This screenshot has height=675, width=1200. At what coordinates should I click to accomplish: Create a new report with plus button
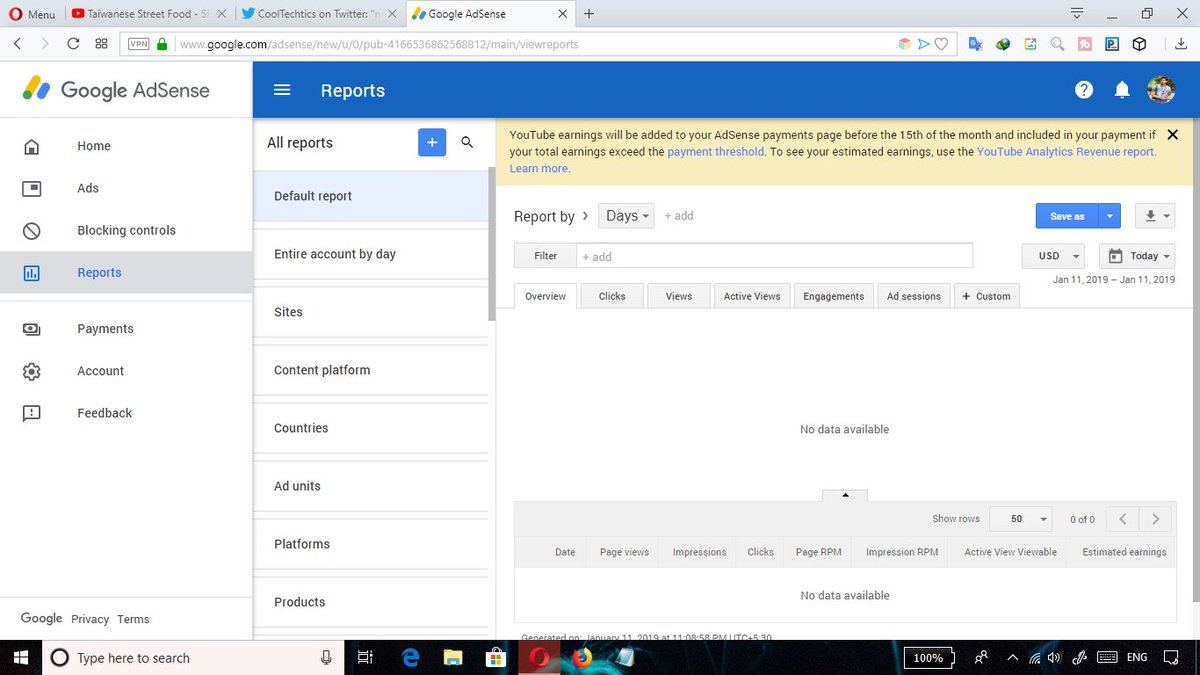pos(432,143)
